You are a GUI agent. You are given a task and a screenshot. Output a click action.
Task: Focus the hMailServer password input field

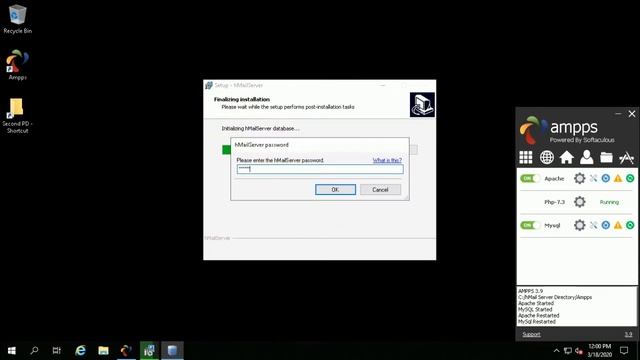pyautogui.click(x=320, y=169)
